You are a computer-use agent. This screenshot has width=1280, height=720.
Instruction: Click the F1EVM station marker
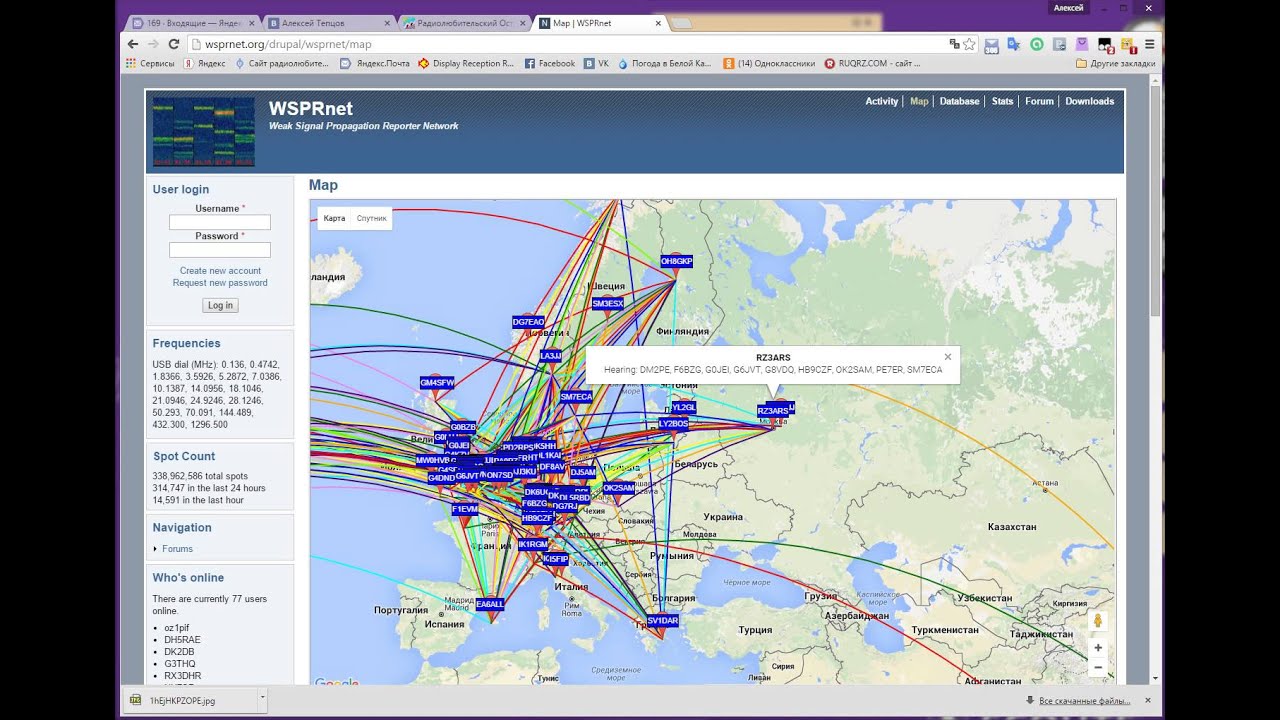click(x=464, y=509)
